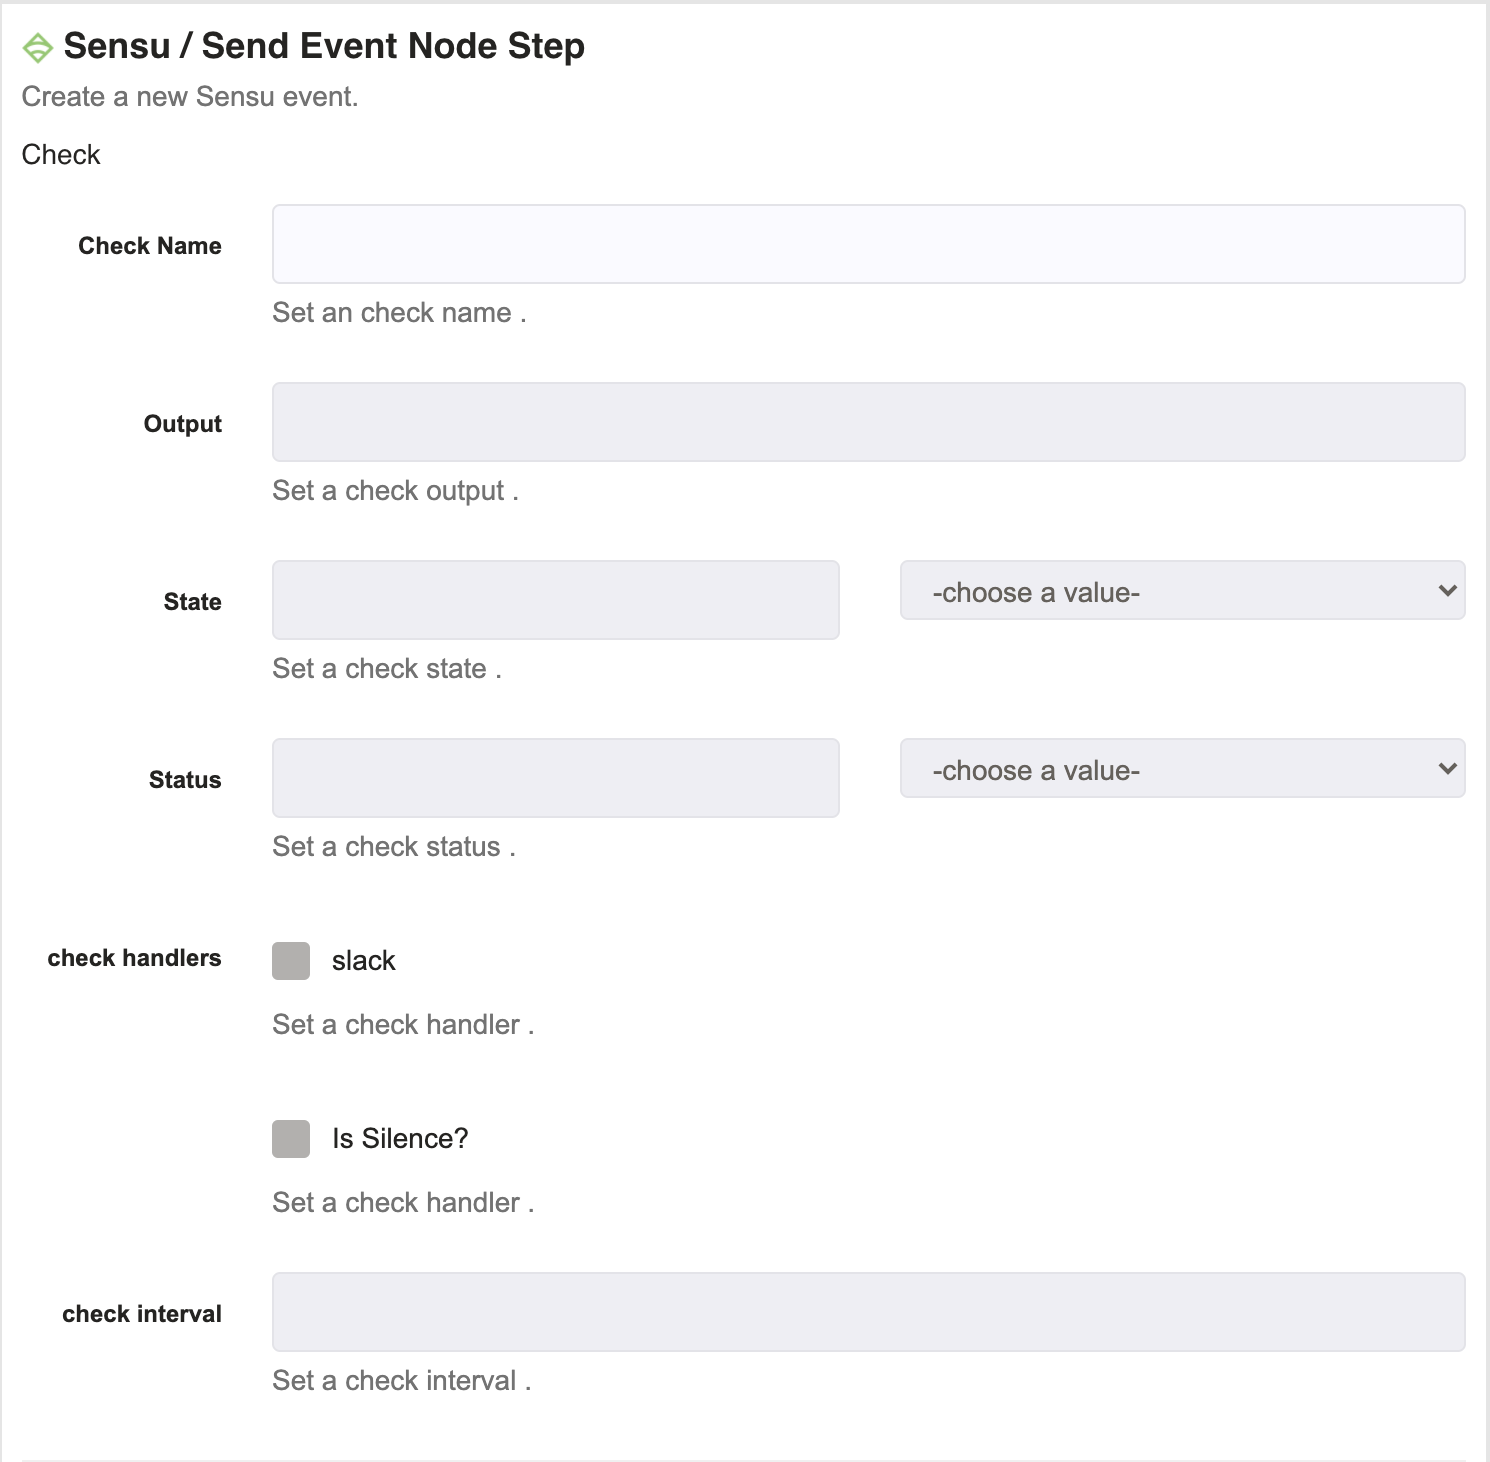Select the State text input field
Viewport: 1490px width, 1462px height.
click(x=555, y=600)
